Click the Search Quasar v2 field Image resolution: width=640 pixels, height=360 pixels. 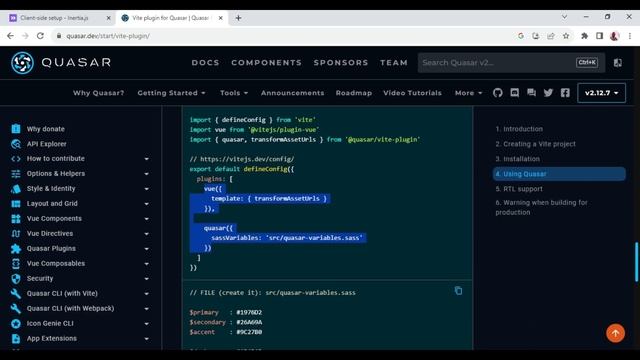coord(511,62)
